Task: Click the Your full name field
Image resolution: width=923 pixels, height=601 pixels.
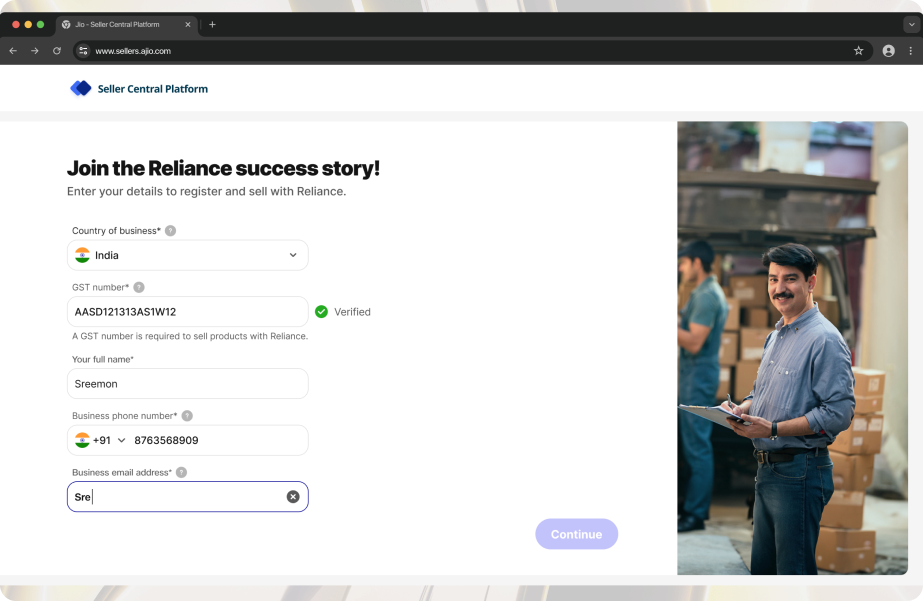Action: coord(188,384)
